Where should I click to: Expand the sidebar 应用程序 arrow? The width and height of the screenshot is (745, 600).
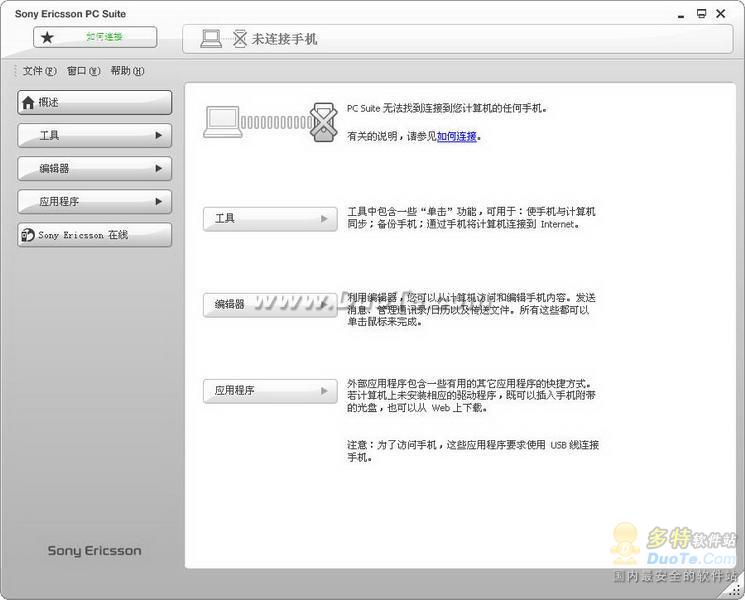[159, 201]
